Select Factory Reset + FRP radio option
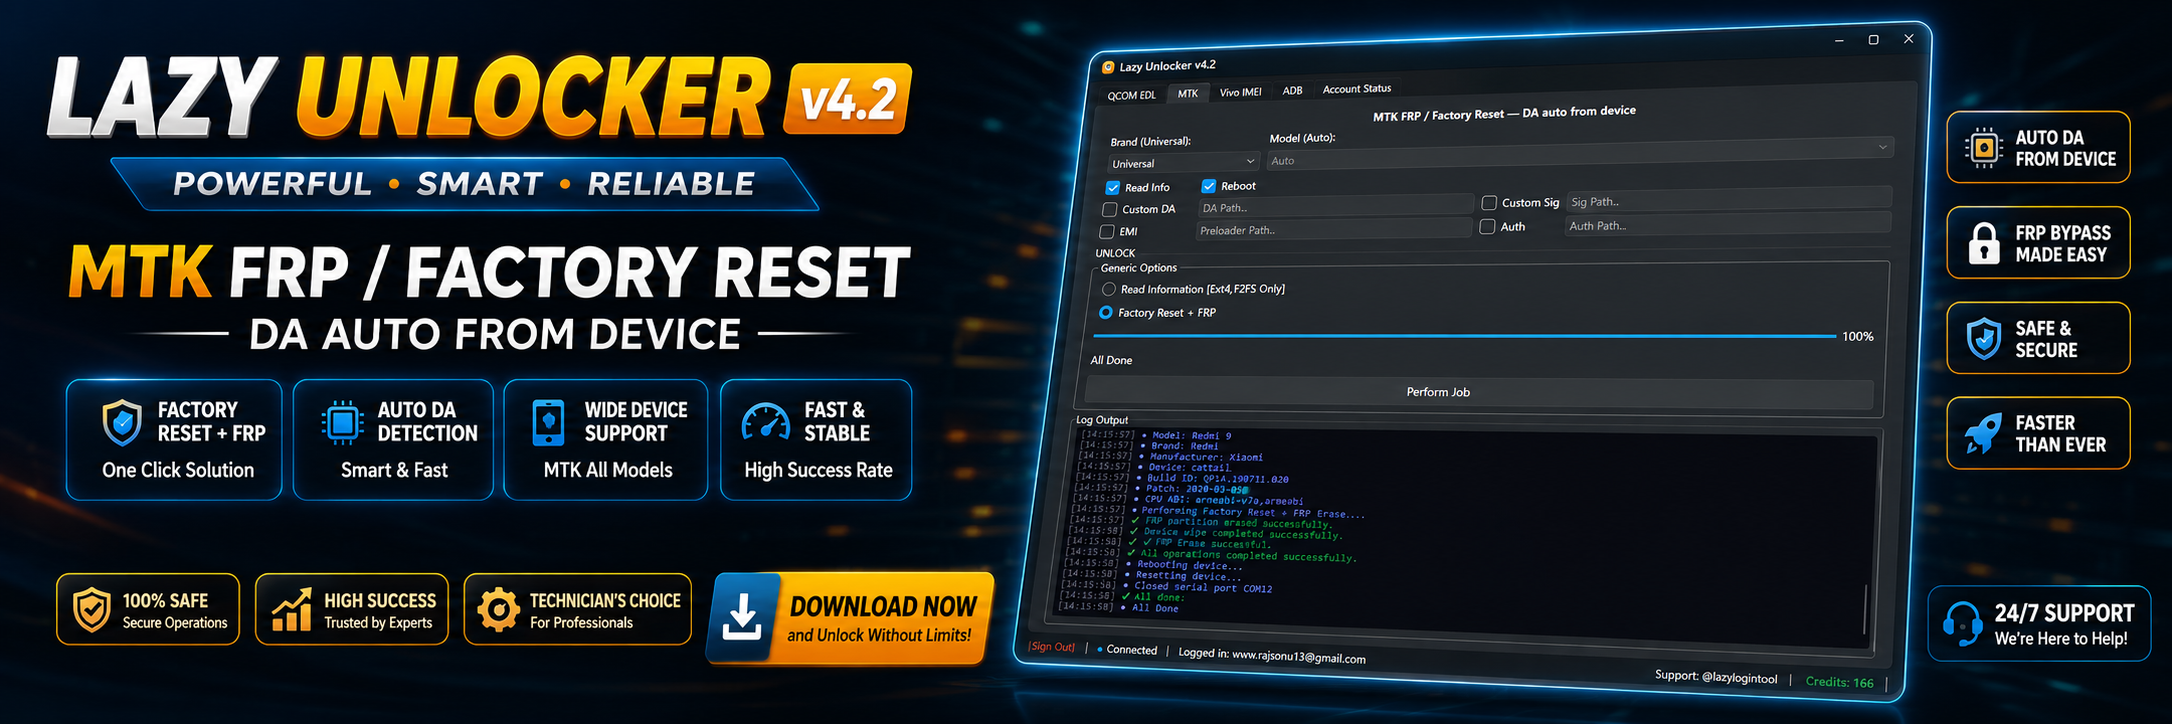 1105,313
